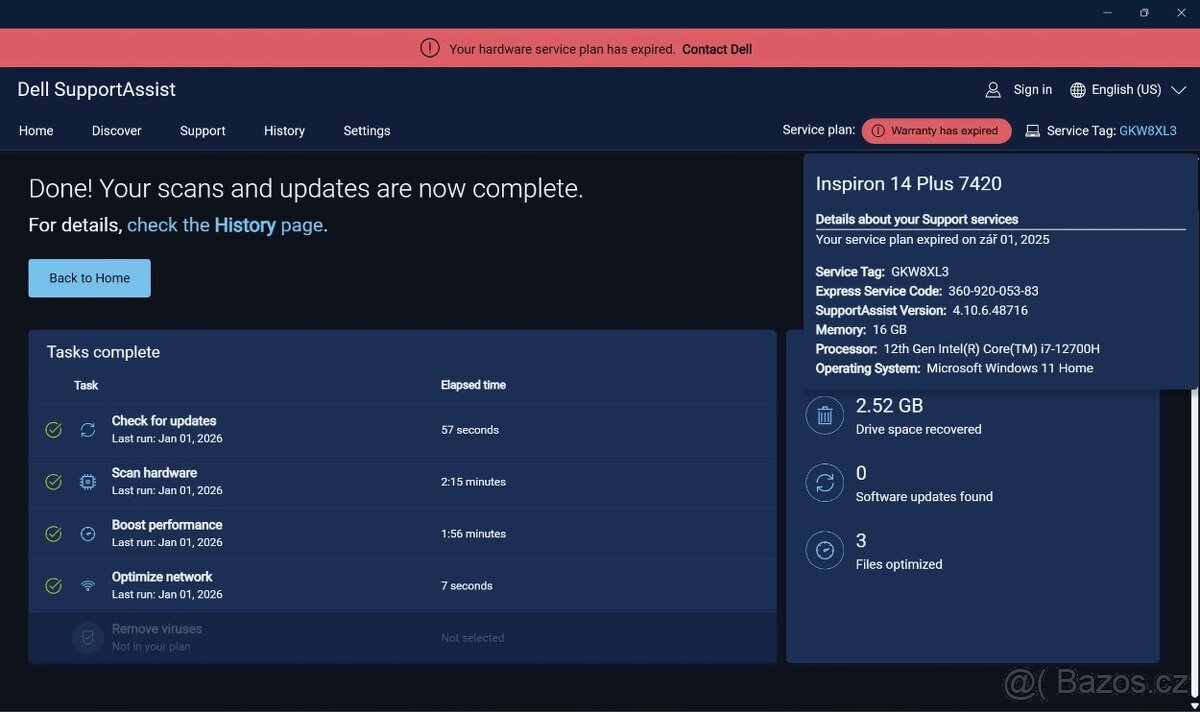Viewport: 1200px width, 712px height.
Task: Click the Remove viruses shield icon
Action: [x=88, y=638]
